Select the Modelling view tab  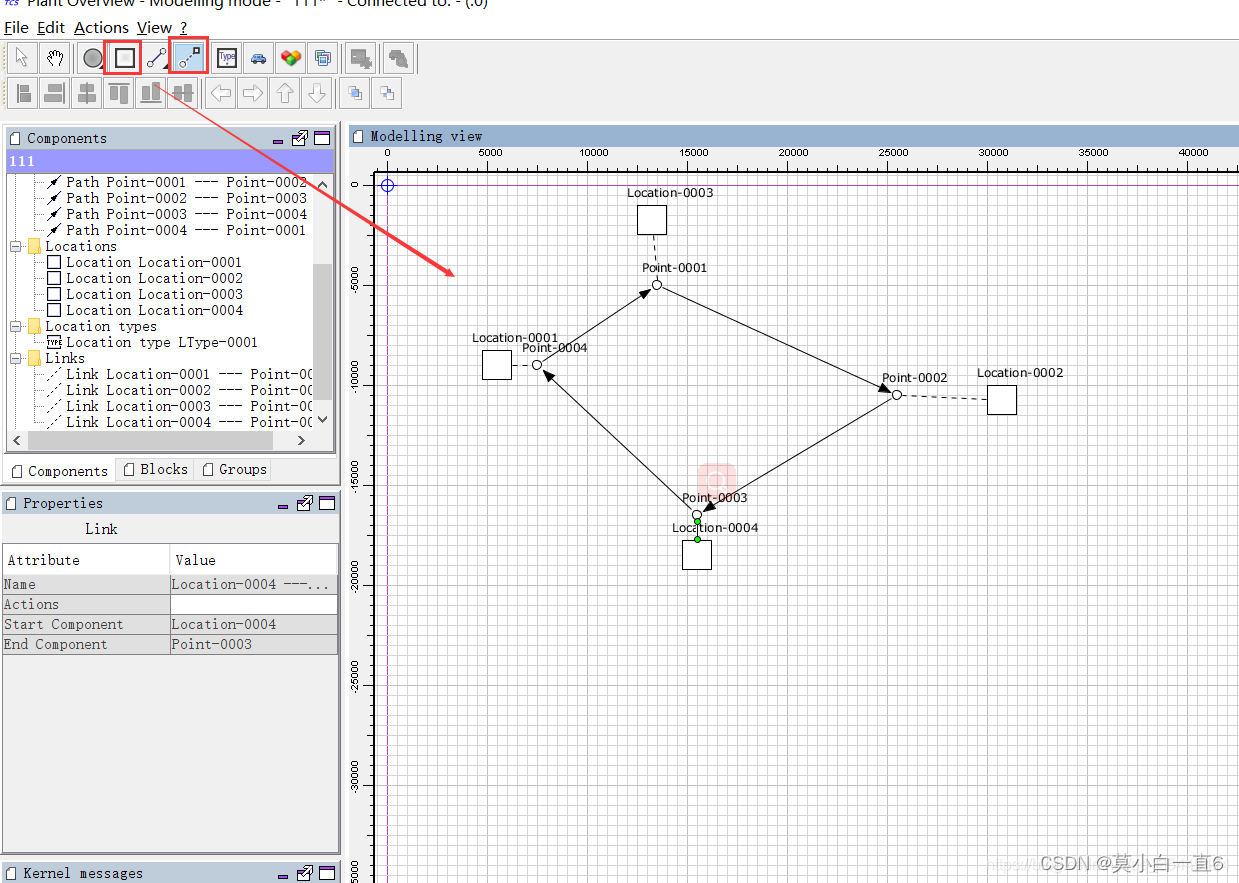click(x=427, y=136)
